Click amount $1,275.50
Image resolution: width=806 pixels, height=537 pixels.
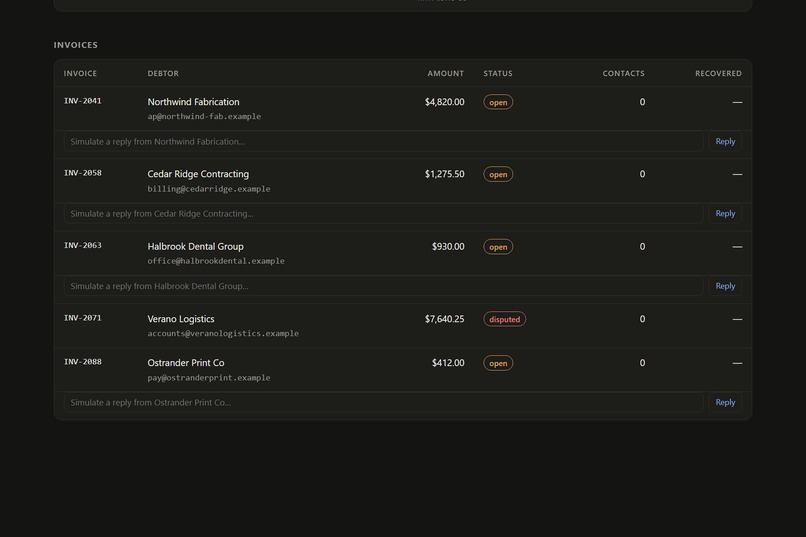[x=445, y=174]
